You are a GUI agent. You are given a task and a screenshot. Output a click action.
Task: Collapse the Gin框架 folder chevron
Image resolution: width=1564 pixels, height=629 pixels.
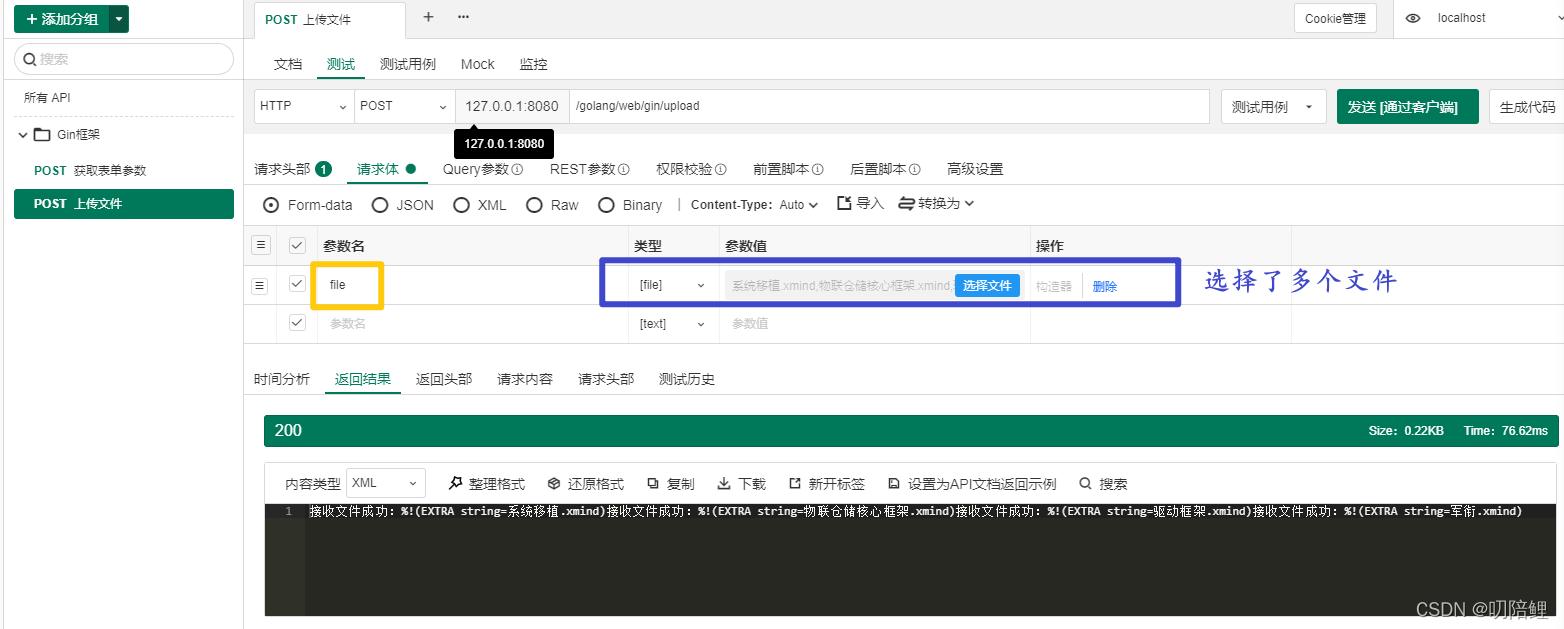[x=22, y=135]
